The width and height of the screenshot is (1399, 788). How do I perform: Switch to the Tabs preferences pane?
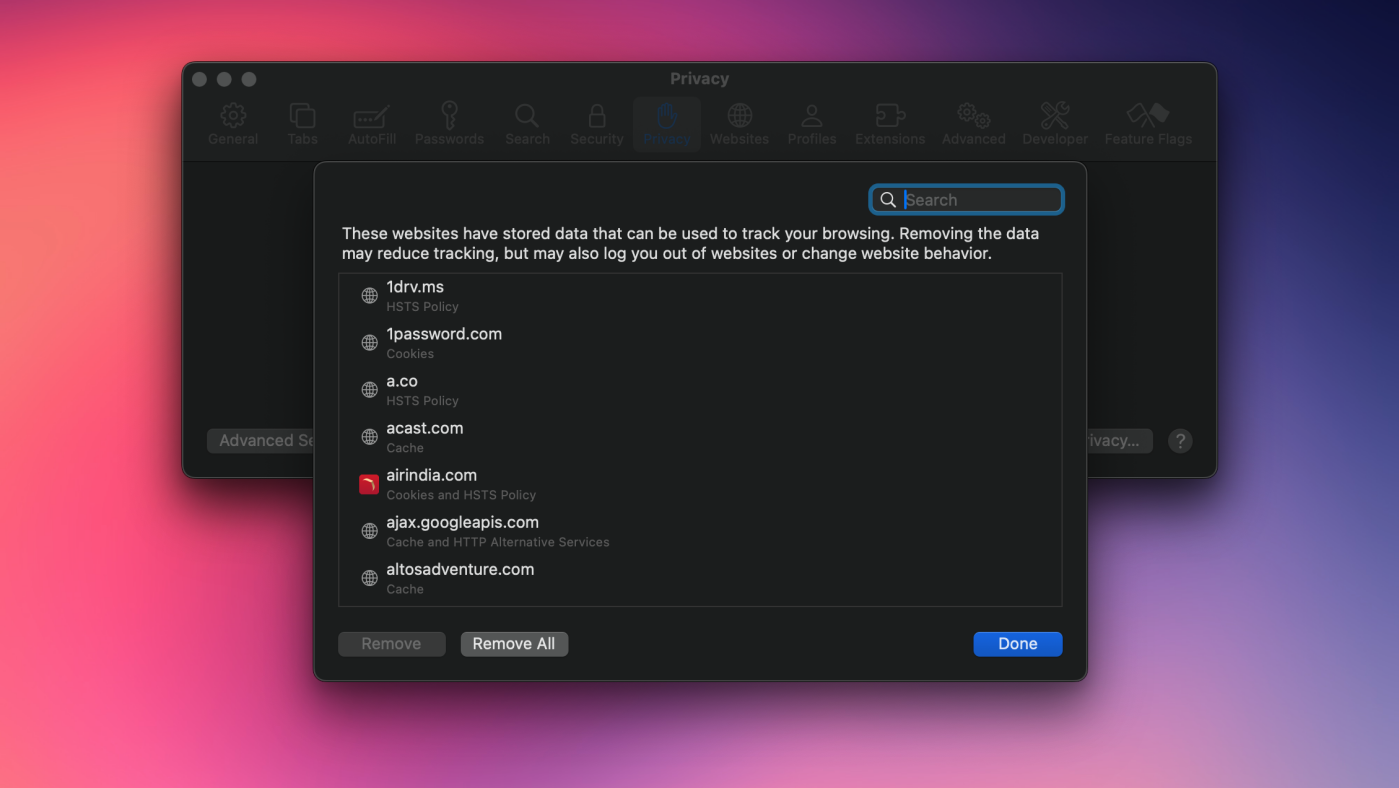point(302,124)
